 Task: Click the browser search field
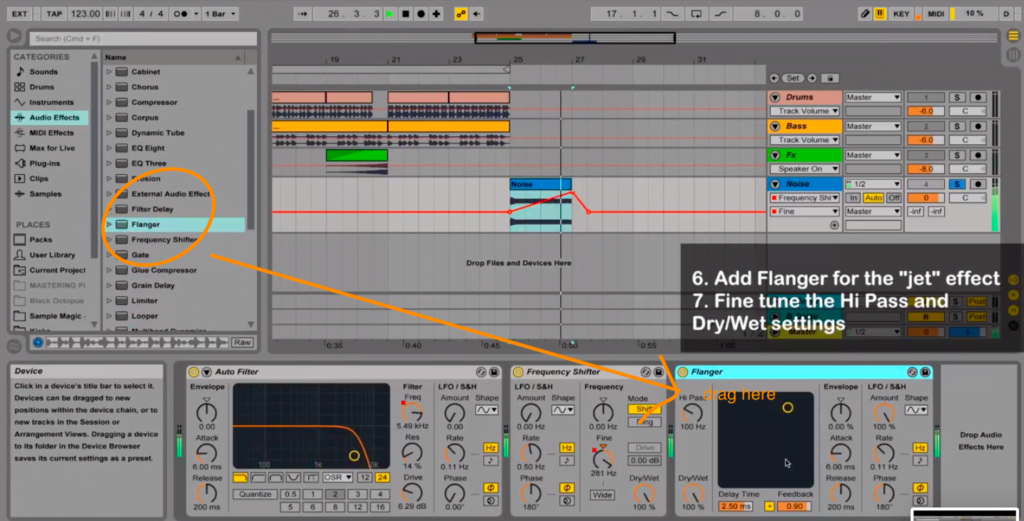143,39
